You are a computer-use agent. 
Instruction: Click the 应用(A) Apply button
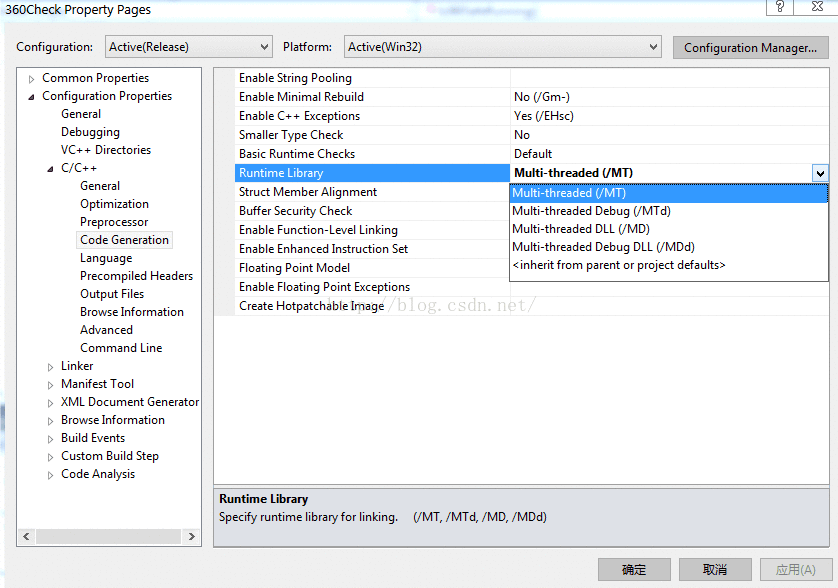(x=796, y=570)
